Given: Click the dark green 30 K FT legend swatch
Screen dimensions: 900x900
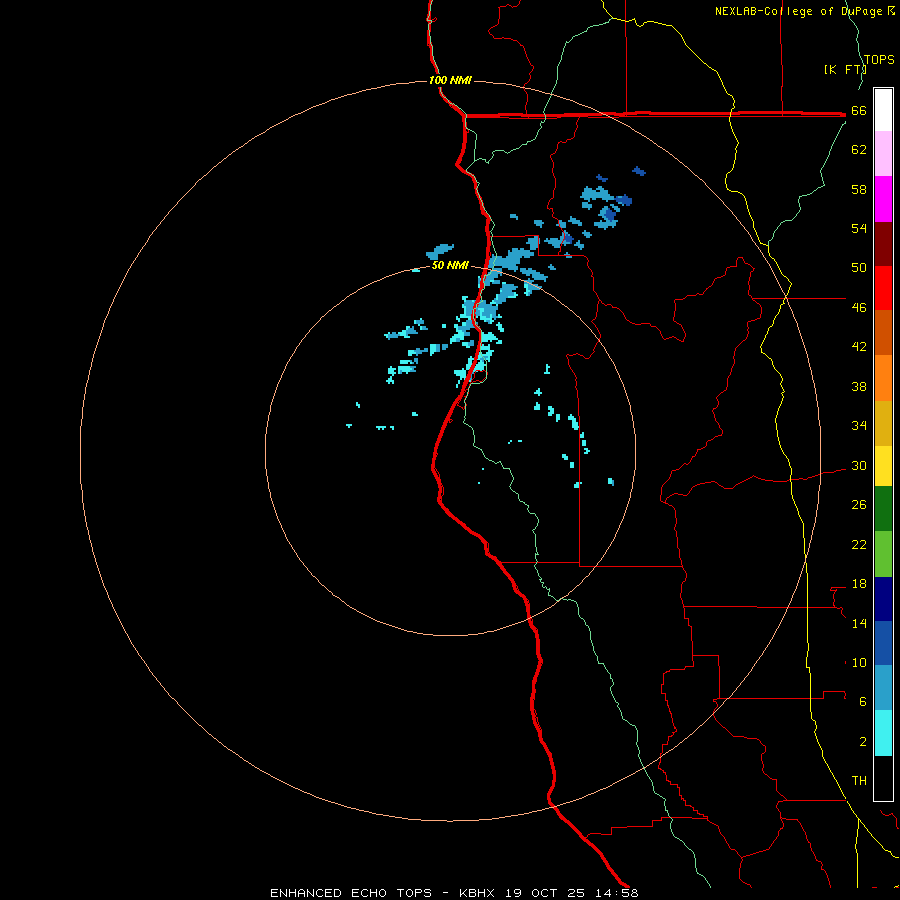Looking at the screenshot, I should pyautogui.click(x=883, y=509).
